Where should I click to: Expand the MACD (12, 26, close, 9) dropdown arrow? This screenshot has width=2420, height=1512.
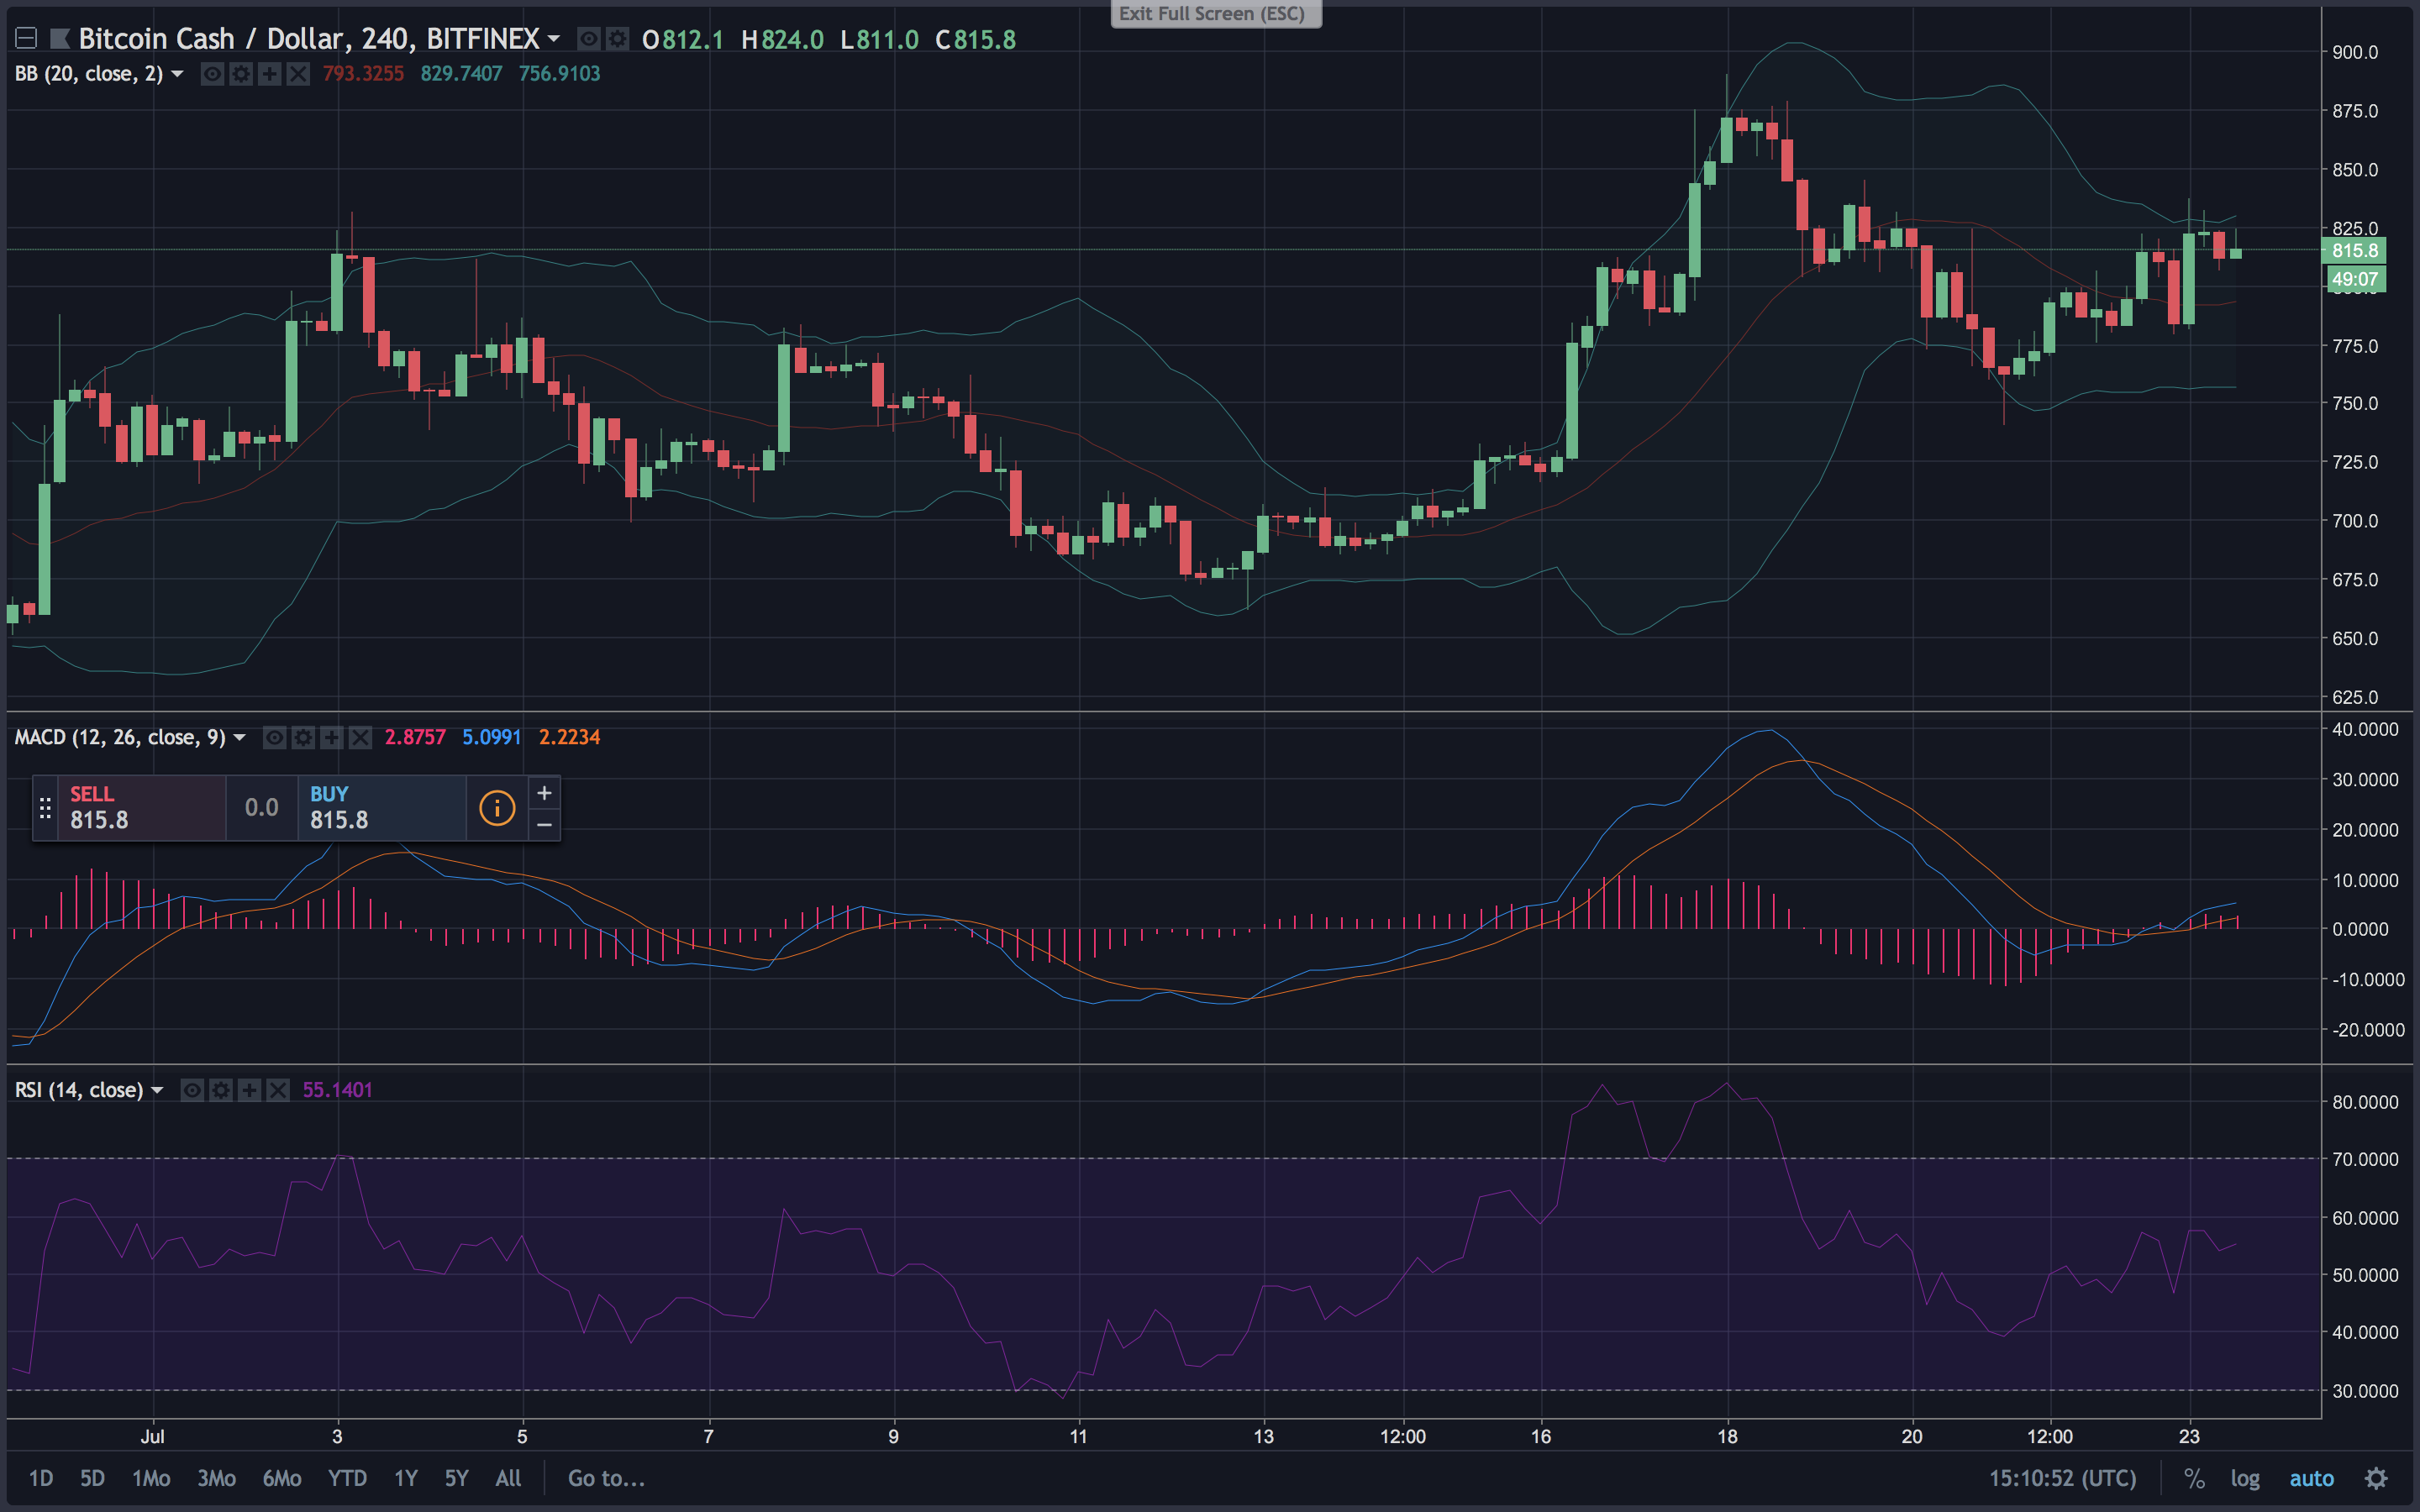[239, 738]
